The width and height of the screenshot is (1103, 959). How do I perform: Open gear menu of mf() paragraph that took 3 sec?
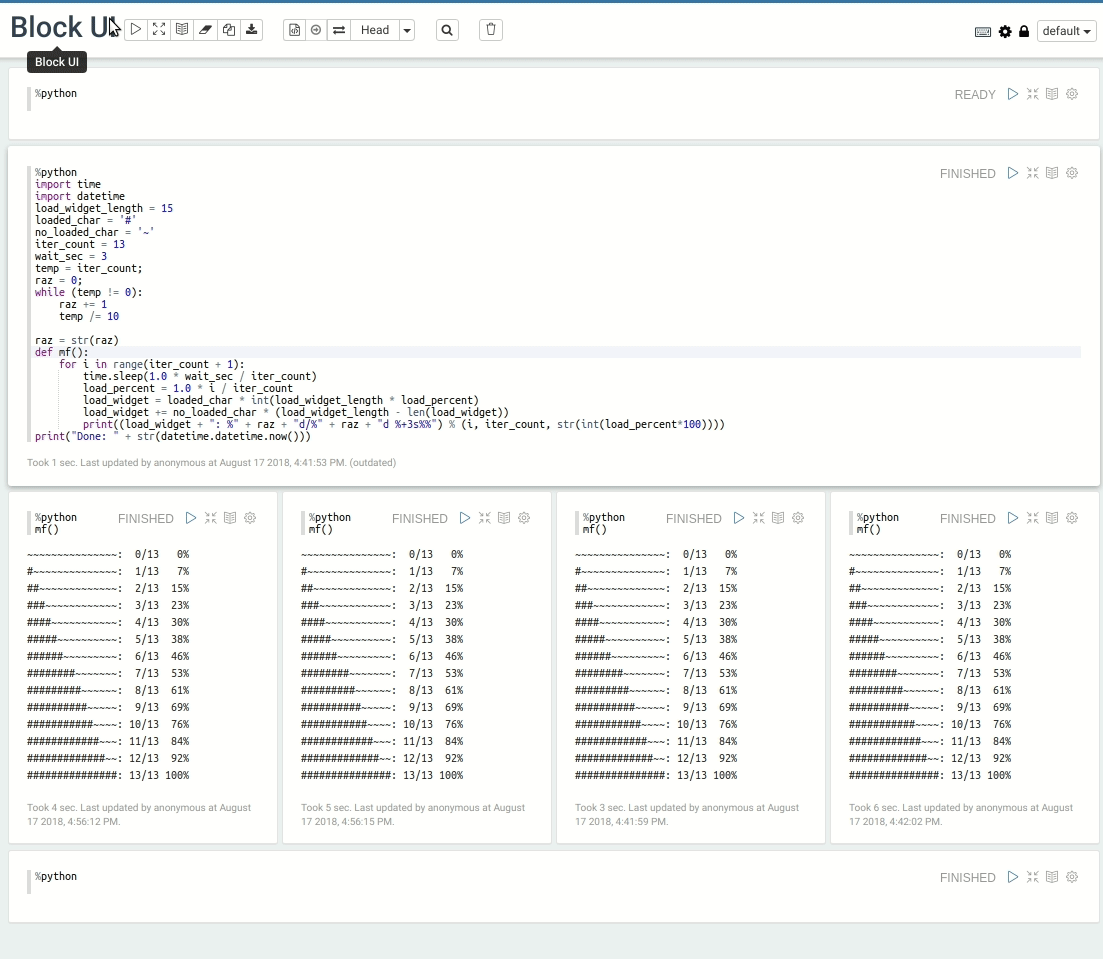click(798, 518)
